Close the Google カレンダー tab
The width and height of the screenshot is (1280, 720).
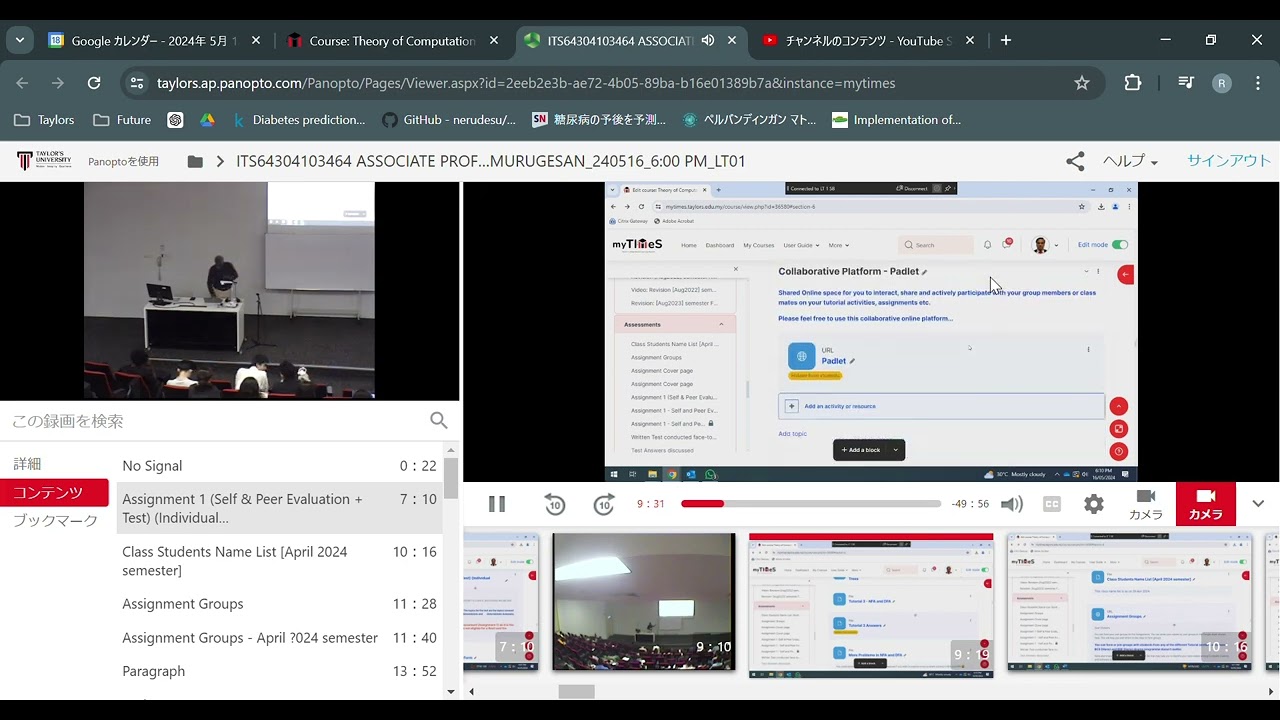[256, 41]
